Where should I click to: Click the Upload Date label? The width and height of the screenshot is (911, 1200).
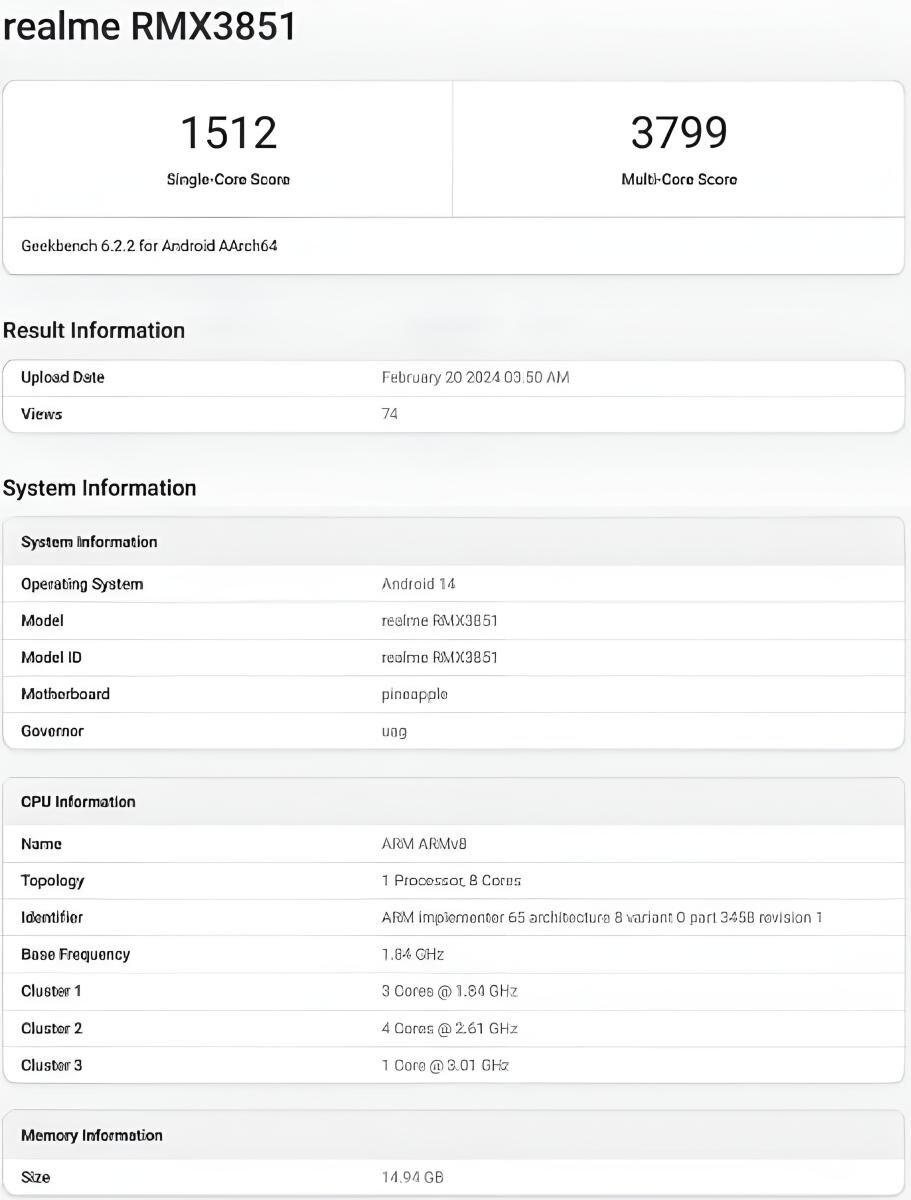click(62, 377)
